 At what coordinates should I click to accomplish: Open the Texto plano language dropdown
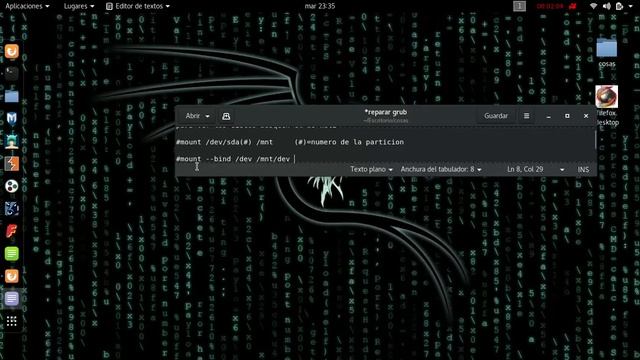tap(371, 169)
